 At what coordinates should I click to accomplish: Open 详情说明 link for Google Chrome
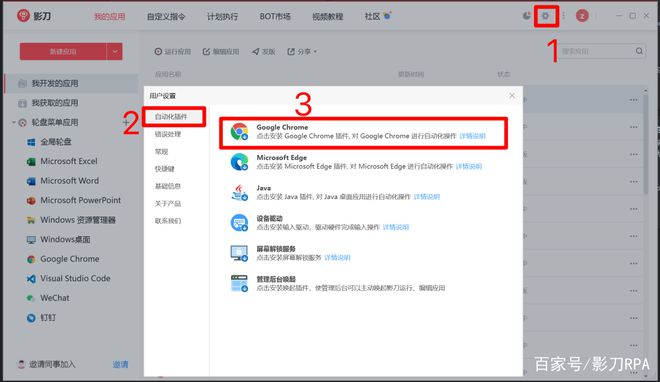472,136
